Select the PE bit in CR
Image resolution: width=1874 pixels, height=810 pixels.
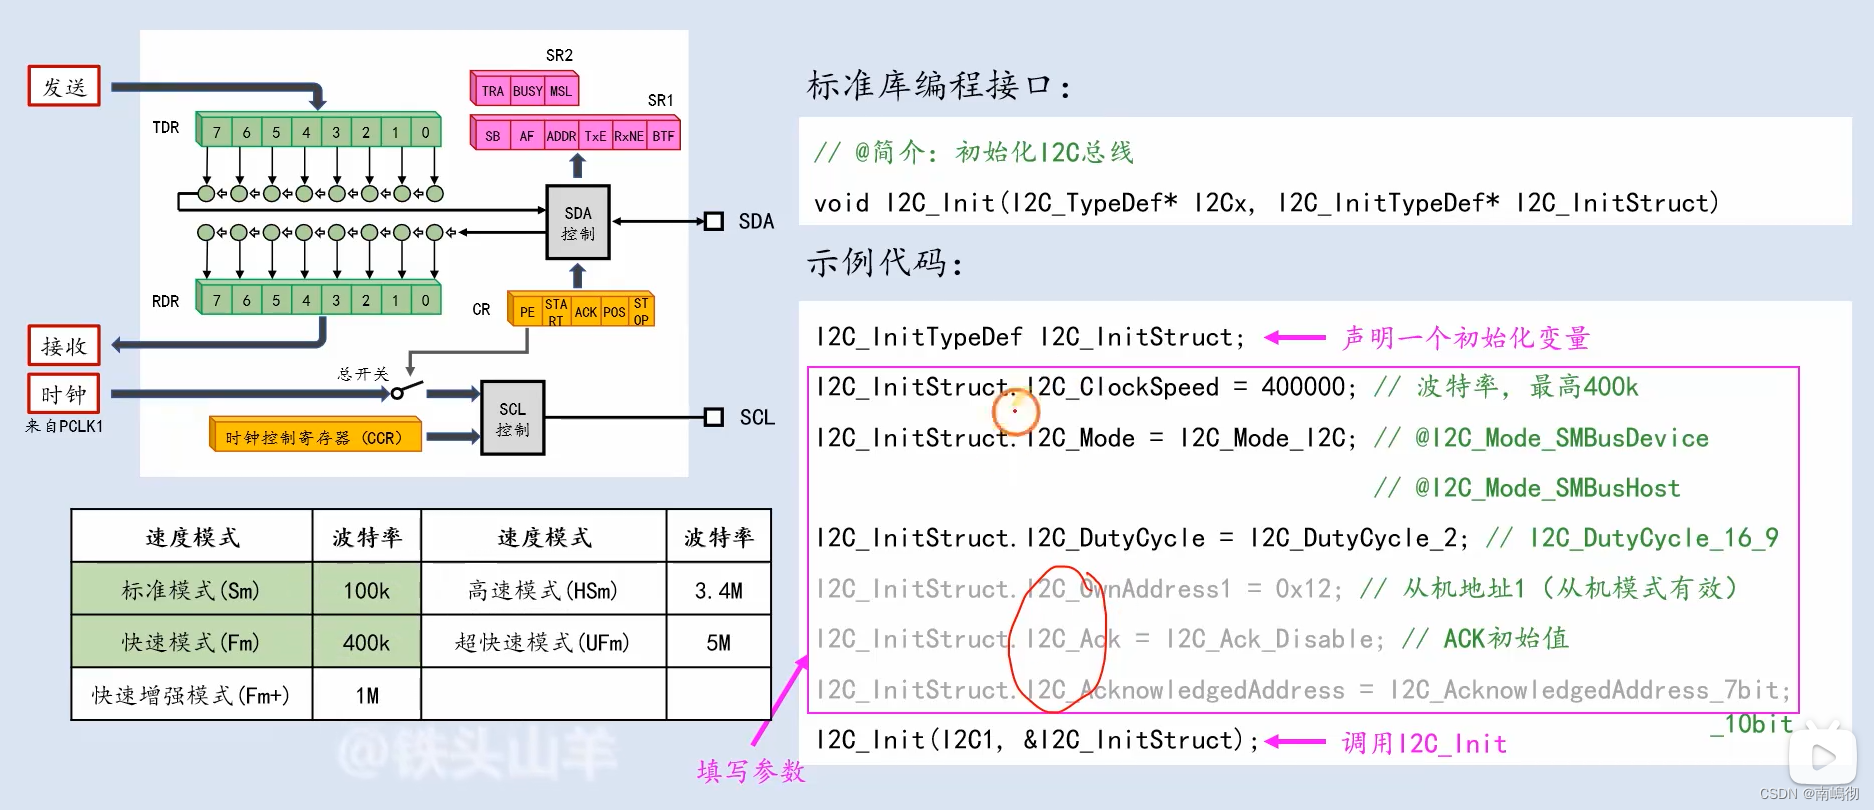pyautogui.click(x=527, y=311)
